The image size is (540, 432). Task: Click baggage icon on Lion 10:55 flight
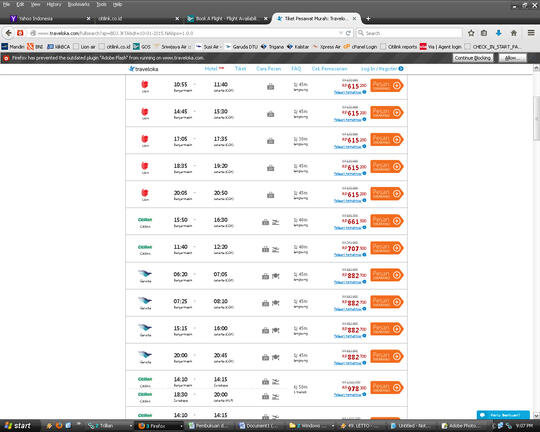coord(271,87)
